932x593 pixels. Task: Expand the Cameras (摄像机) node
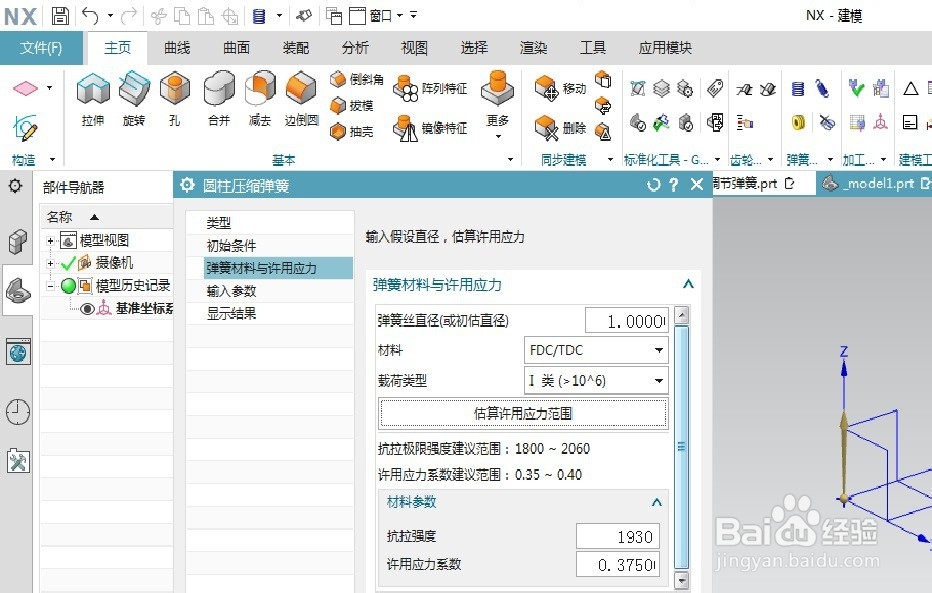coord(51,263)
